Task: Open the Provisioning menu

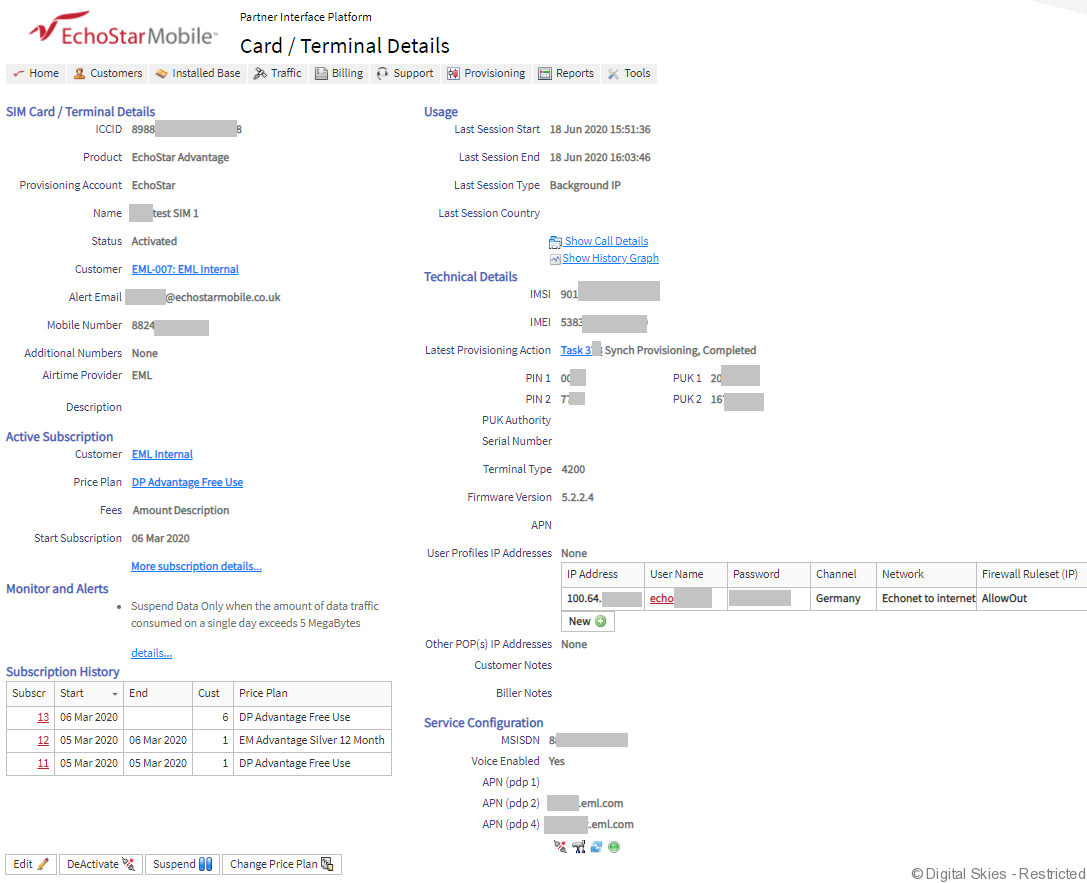Action: tap(485, 73)
